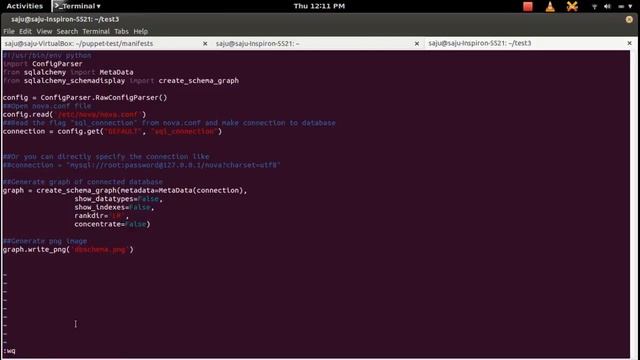The width and height of the screenshot is (640, 360).
Task: Click the 'graph.write_png(' line
Action: (x=68, y=249)
